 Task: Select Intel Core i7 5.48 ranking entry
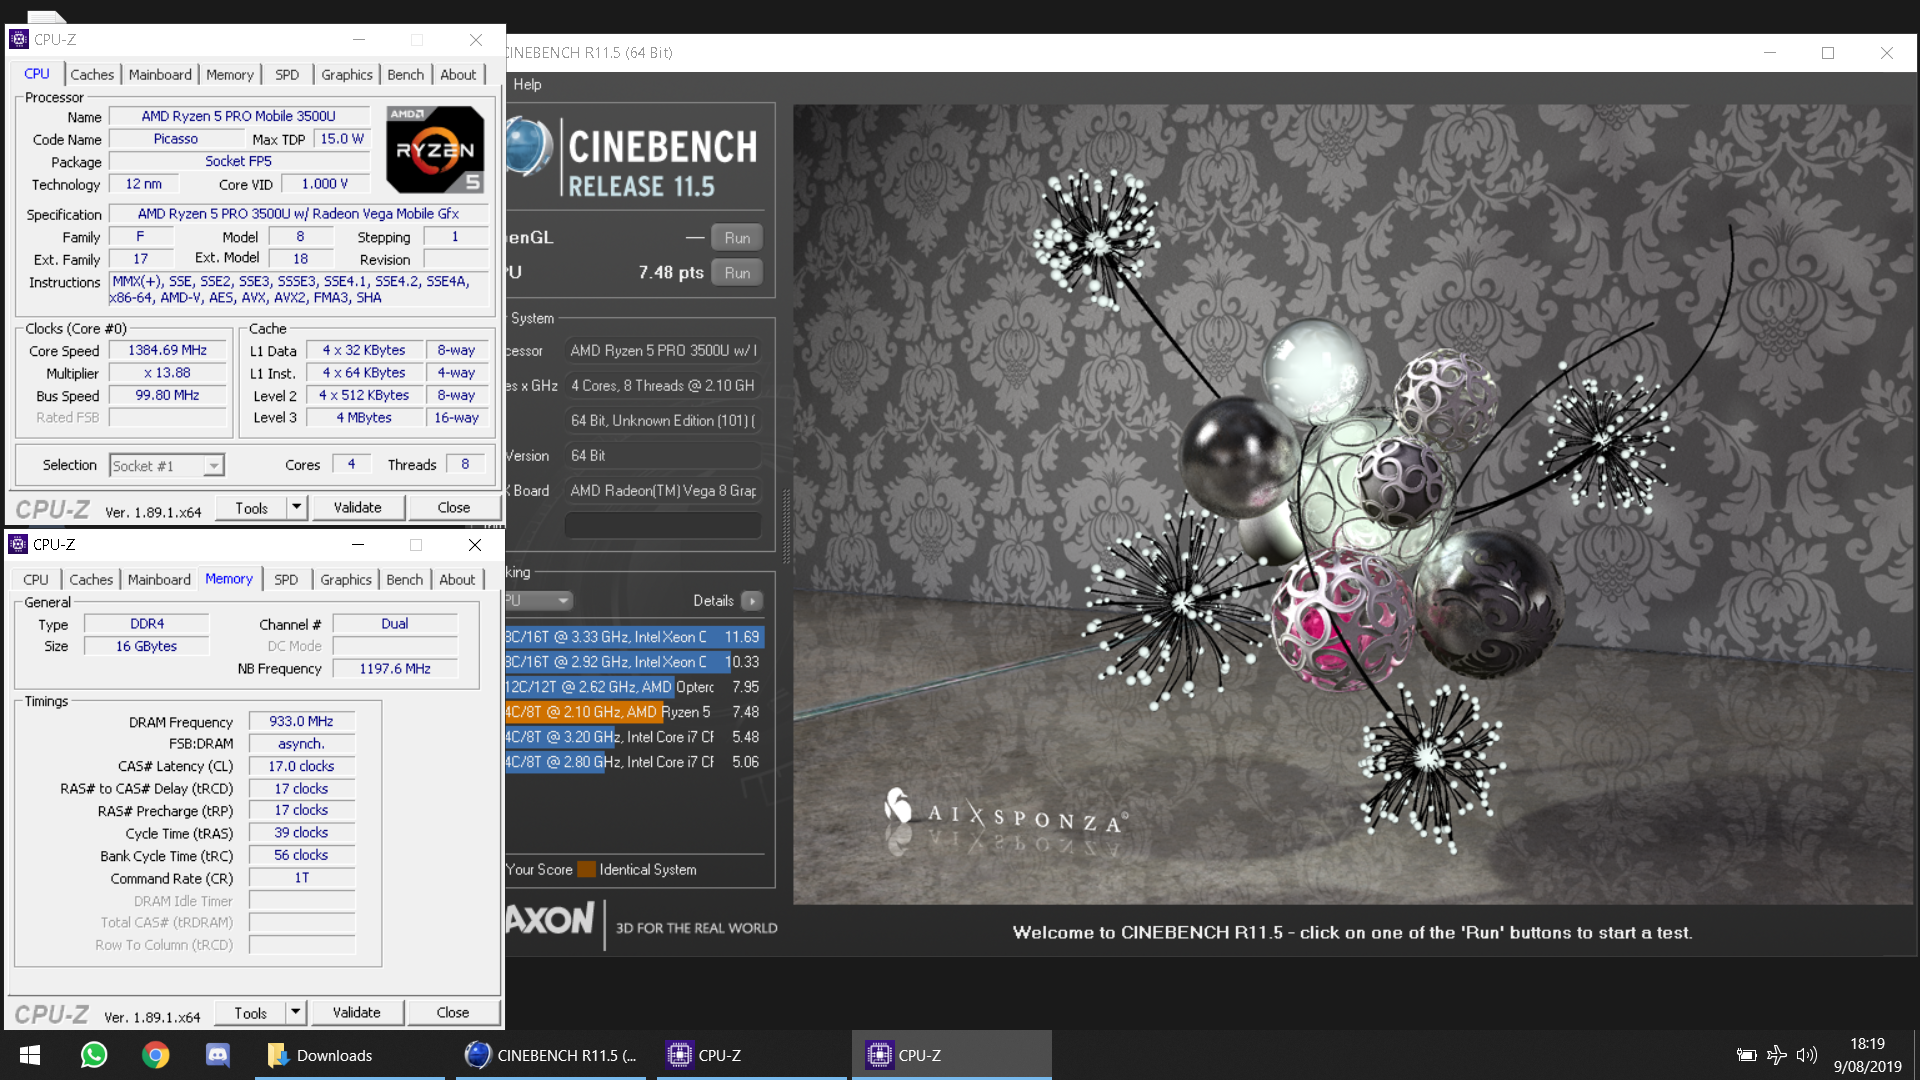coord(634,737)
